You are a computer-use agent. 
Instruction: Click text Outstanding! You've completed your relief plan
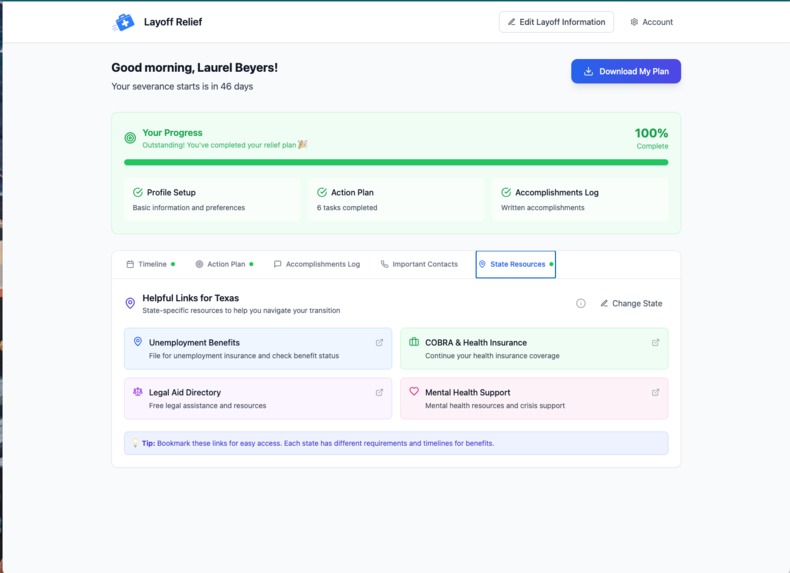219,145
